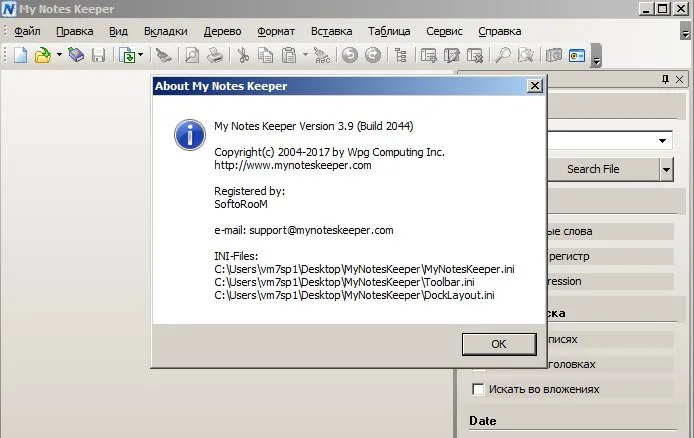Click the blue information icon in dialog
This screenshot has height=438, width=694.
click(189, 134)
